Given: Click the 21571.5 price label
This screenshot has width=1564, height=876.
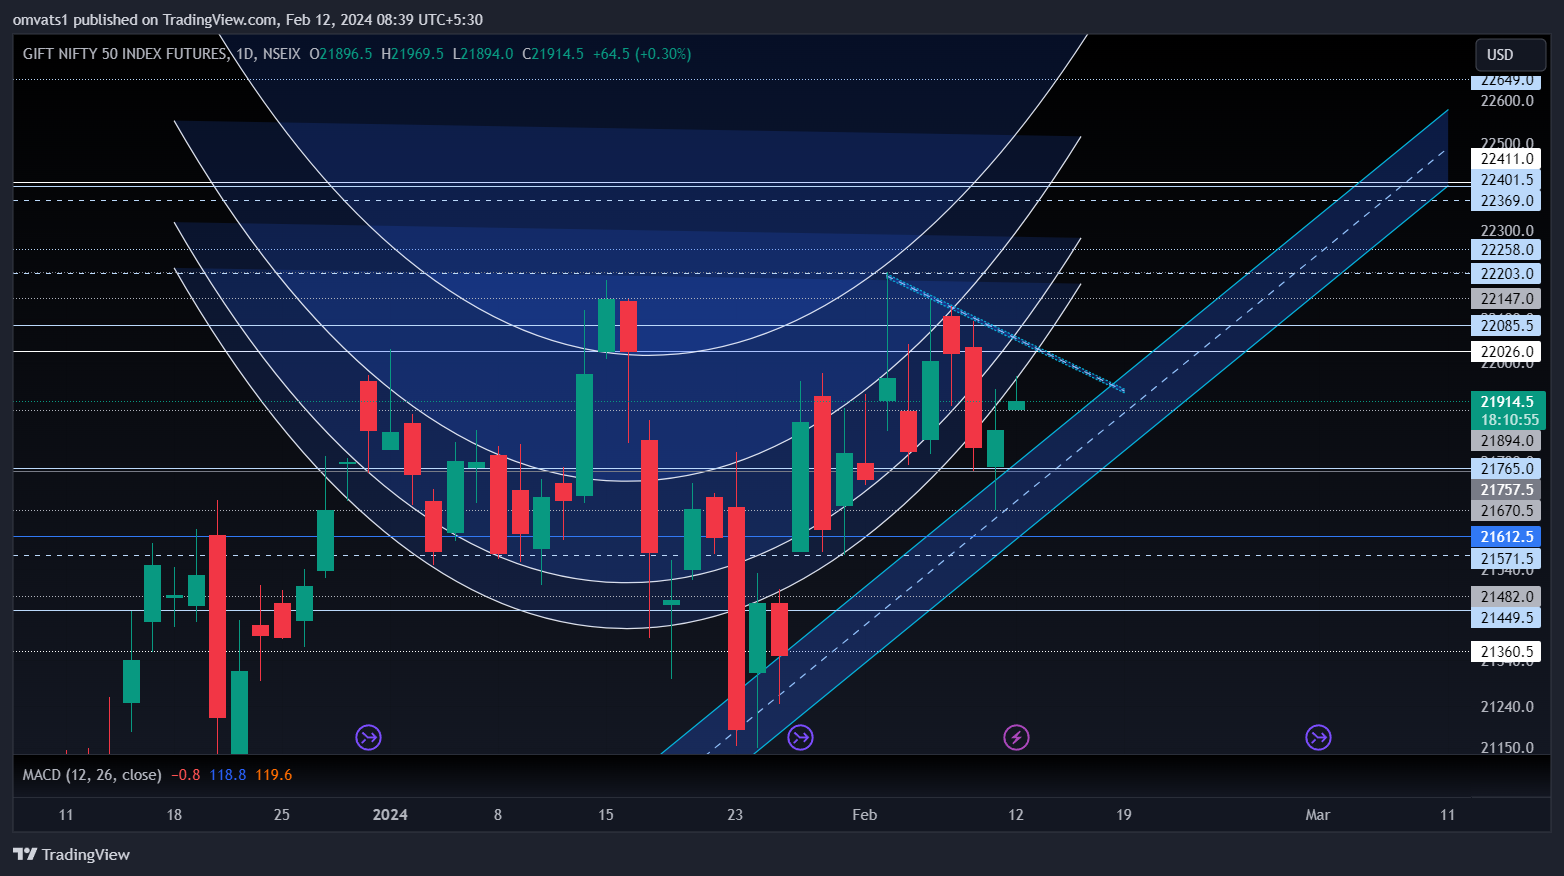Looking at the screenshot, I should point(1506,559).
